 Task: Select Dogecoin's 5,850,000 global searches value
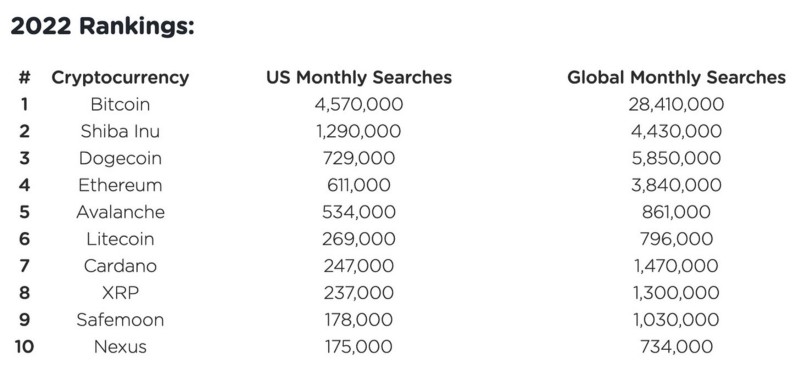pyautogui.click(x=676, y=159)
